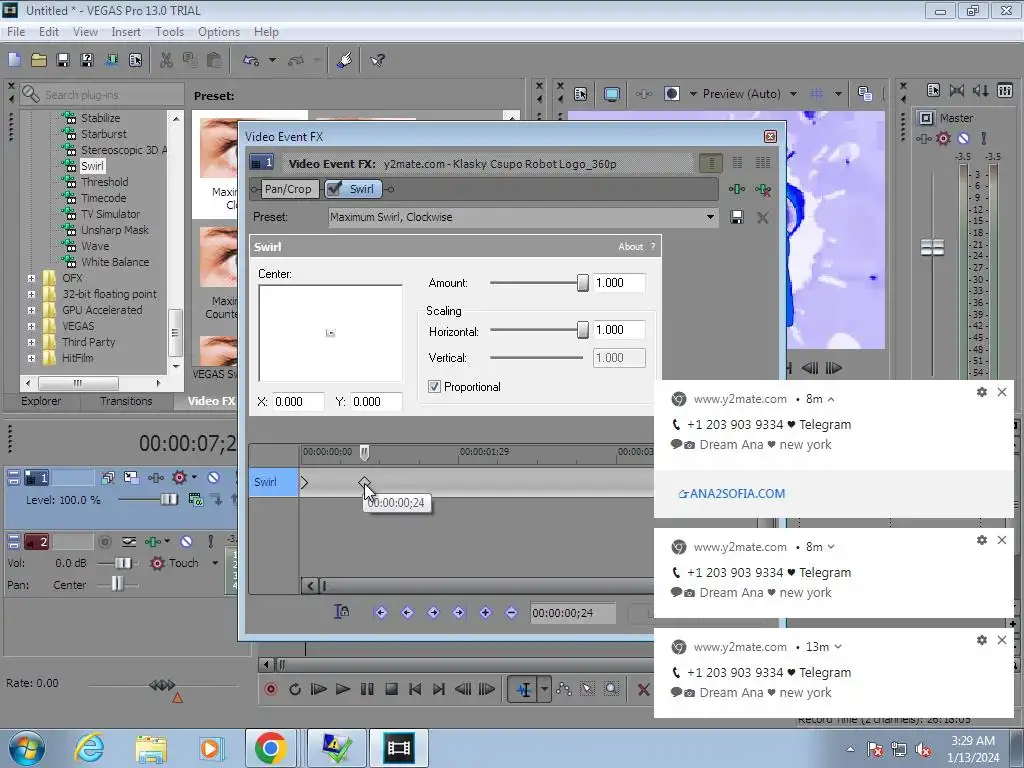
Task: Click the X center coordinate field
Action: click(298, 402)
